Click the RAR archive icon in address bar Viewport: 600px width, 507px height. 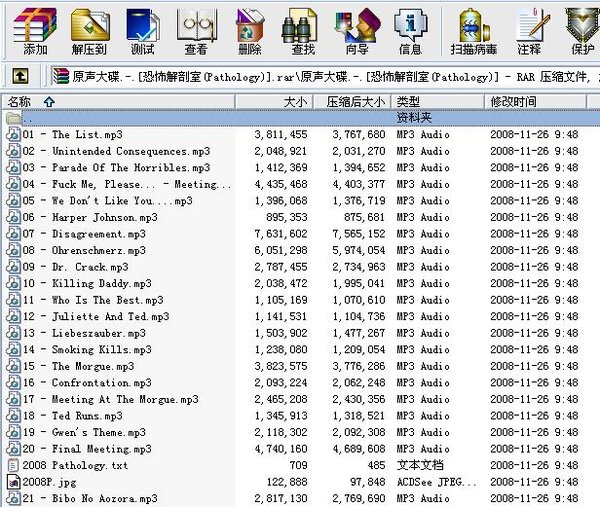point(61,76)
